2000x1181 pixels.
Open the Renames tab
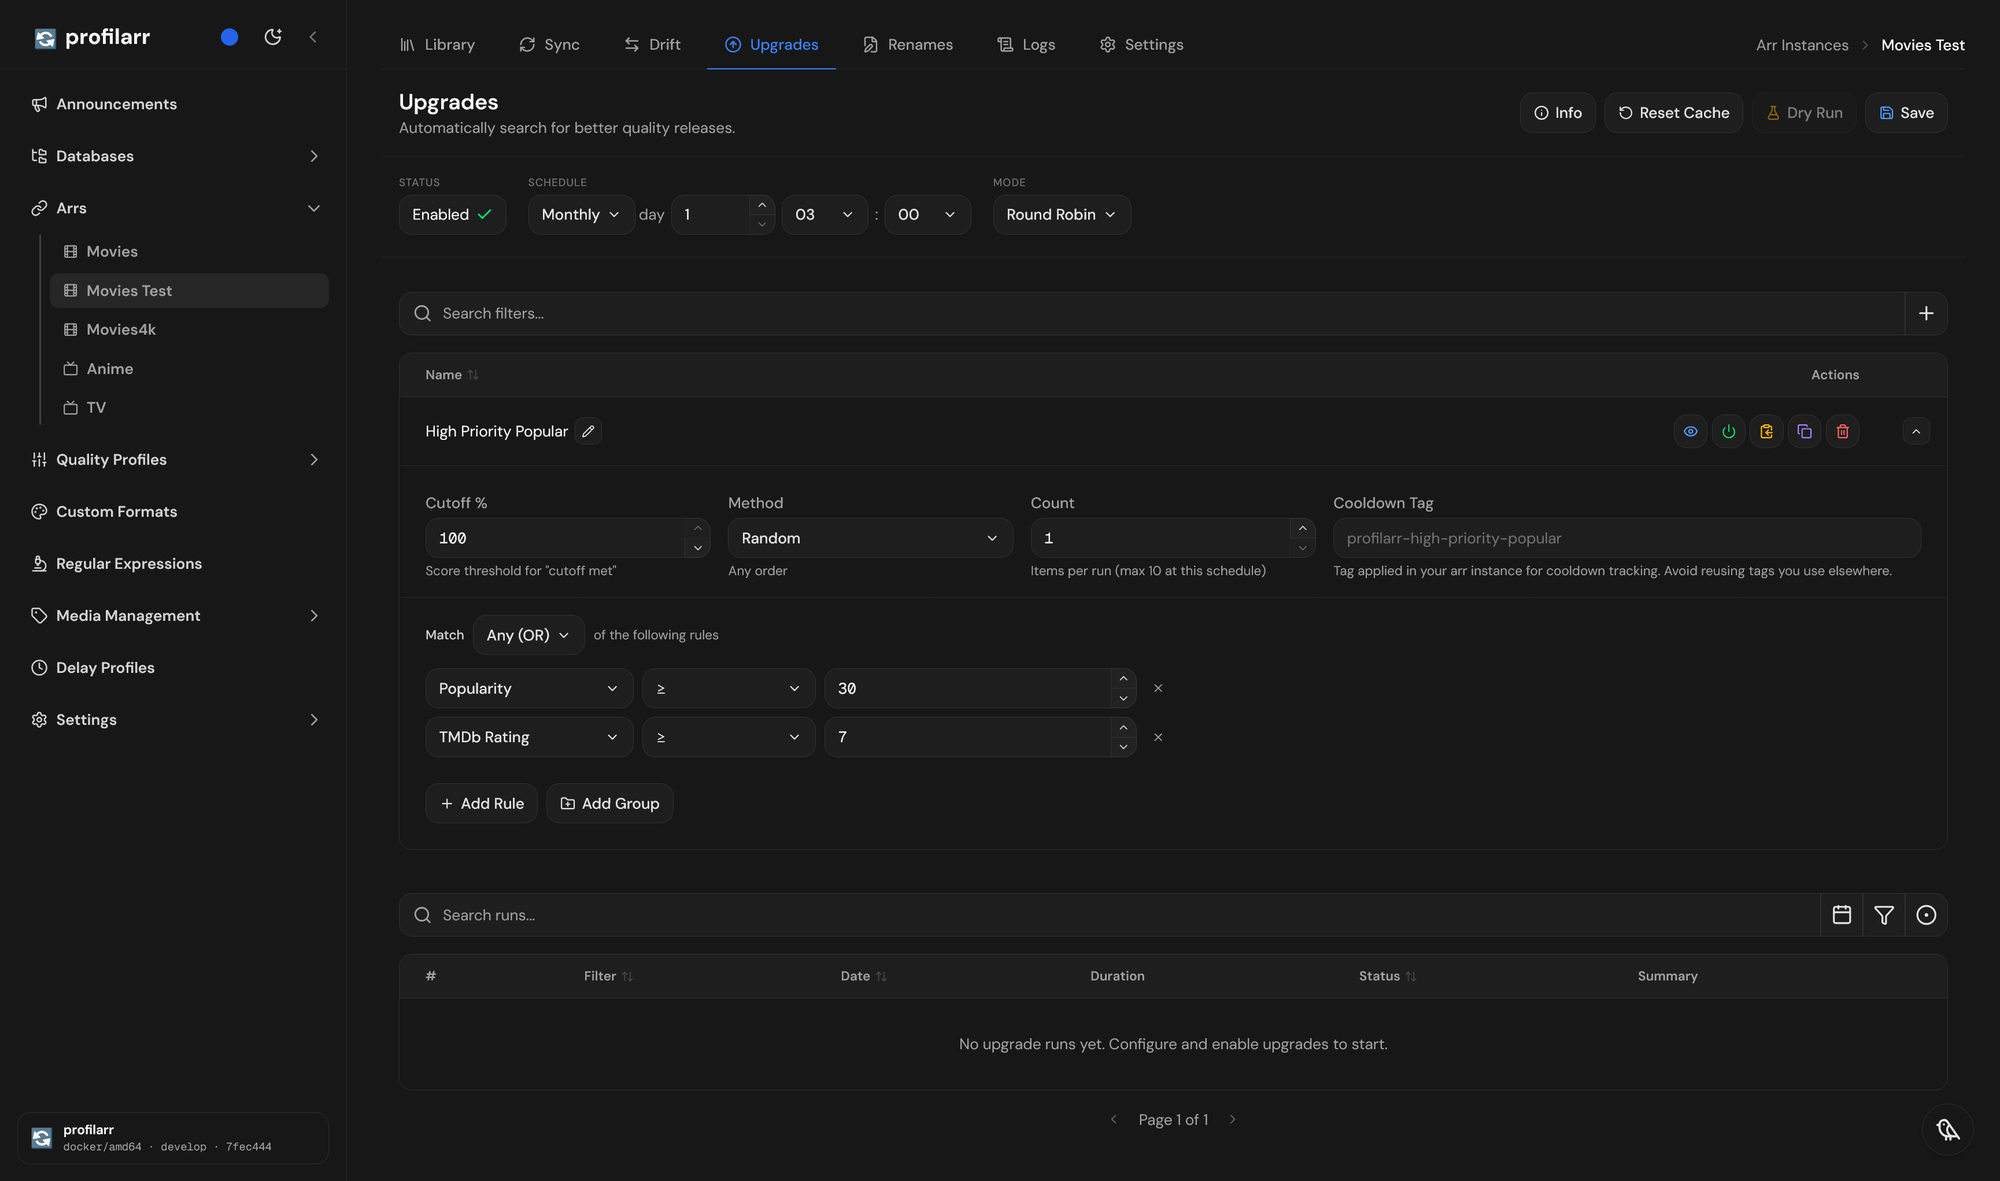coord(908,45)
